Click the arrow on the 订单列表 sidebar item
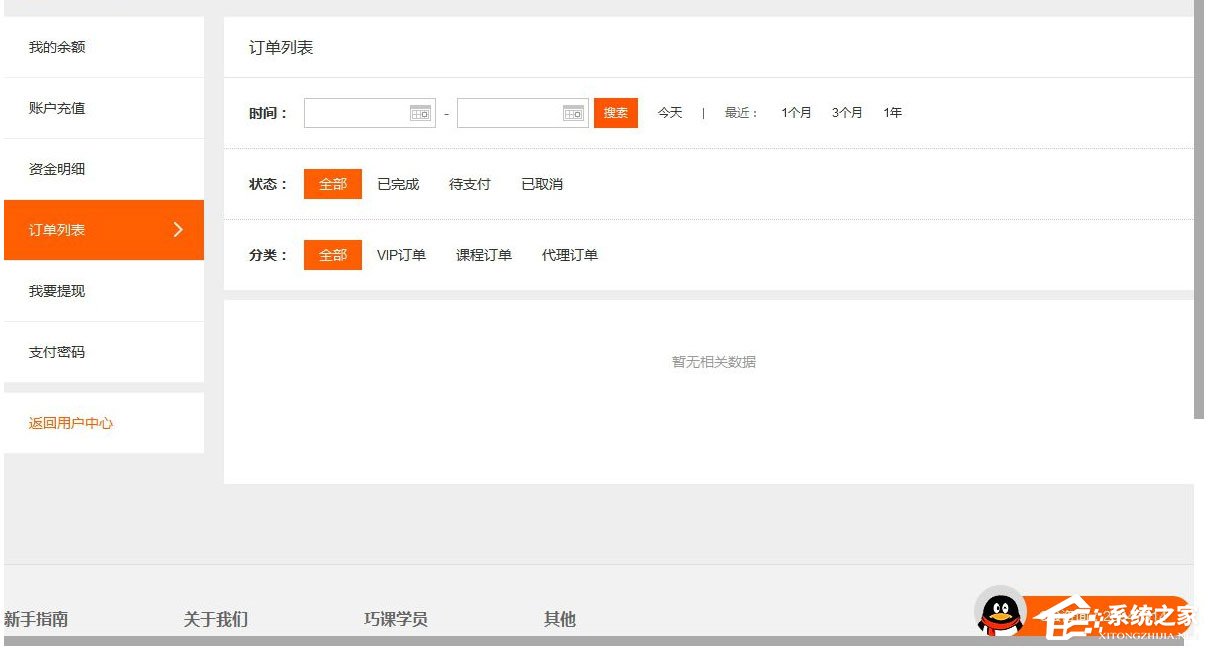Screen dimensions: 1208x649 tap(180, 230)
